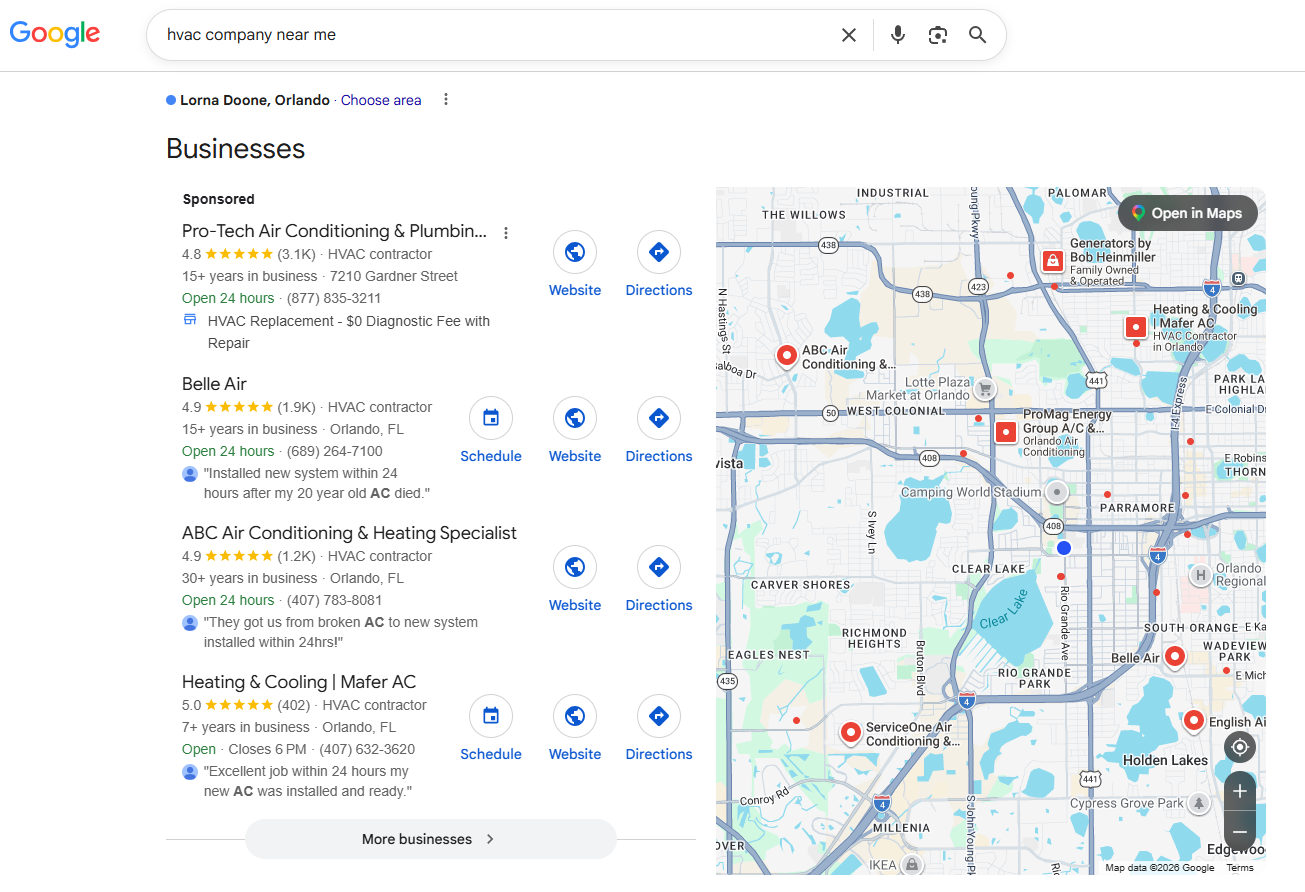Viewport: 1305px width, 892px height.
Task: Choose area link for location
Action: point(381,100)
